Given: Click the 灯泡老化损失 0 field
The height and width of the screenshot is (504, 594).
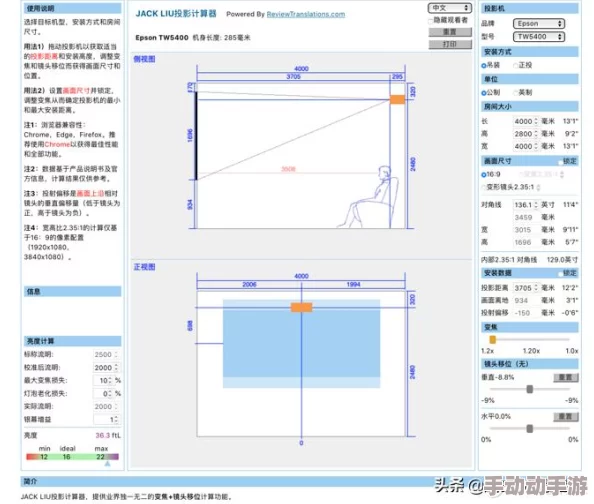Looking at the screenshot, I should (x=104, y=394).
